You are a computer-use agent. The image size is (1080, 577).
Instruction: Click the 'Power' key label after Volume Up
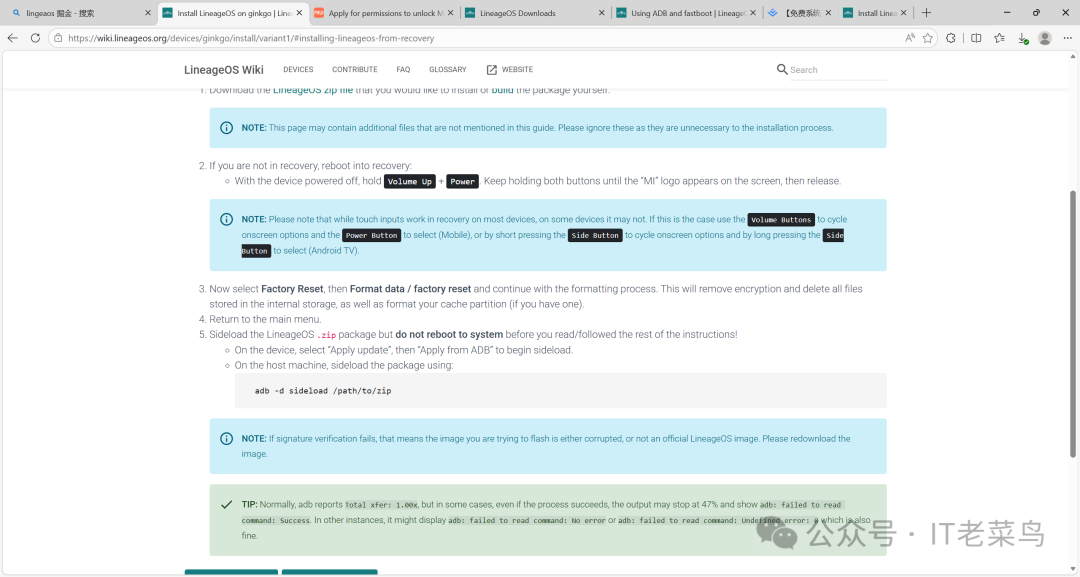pyautogui.click(x=462, y=182)
